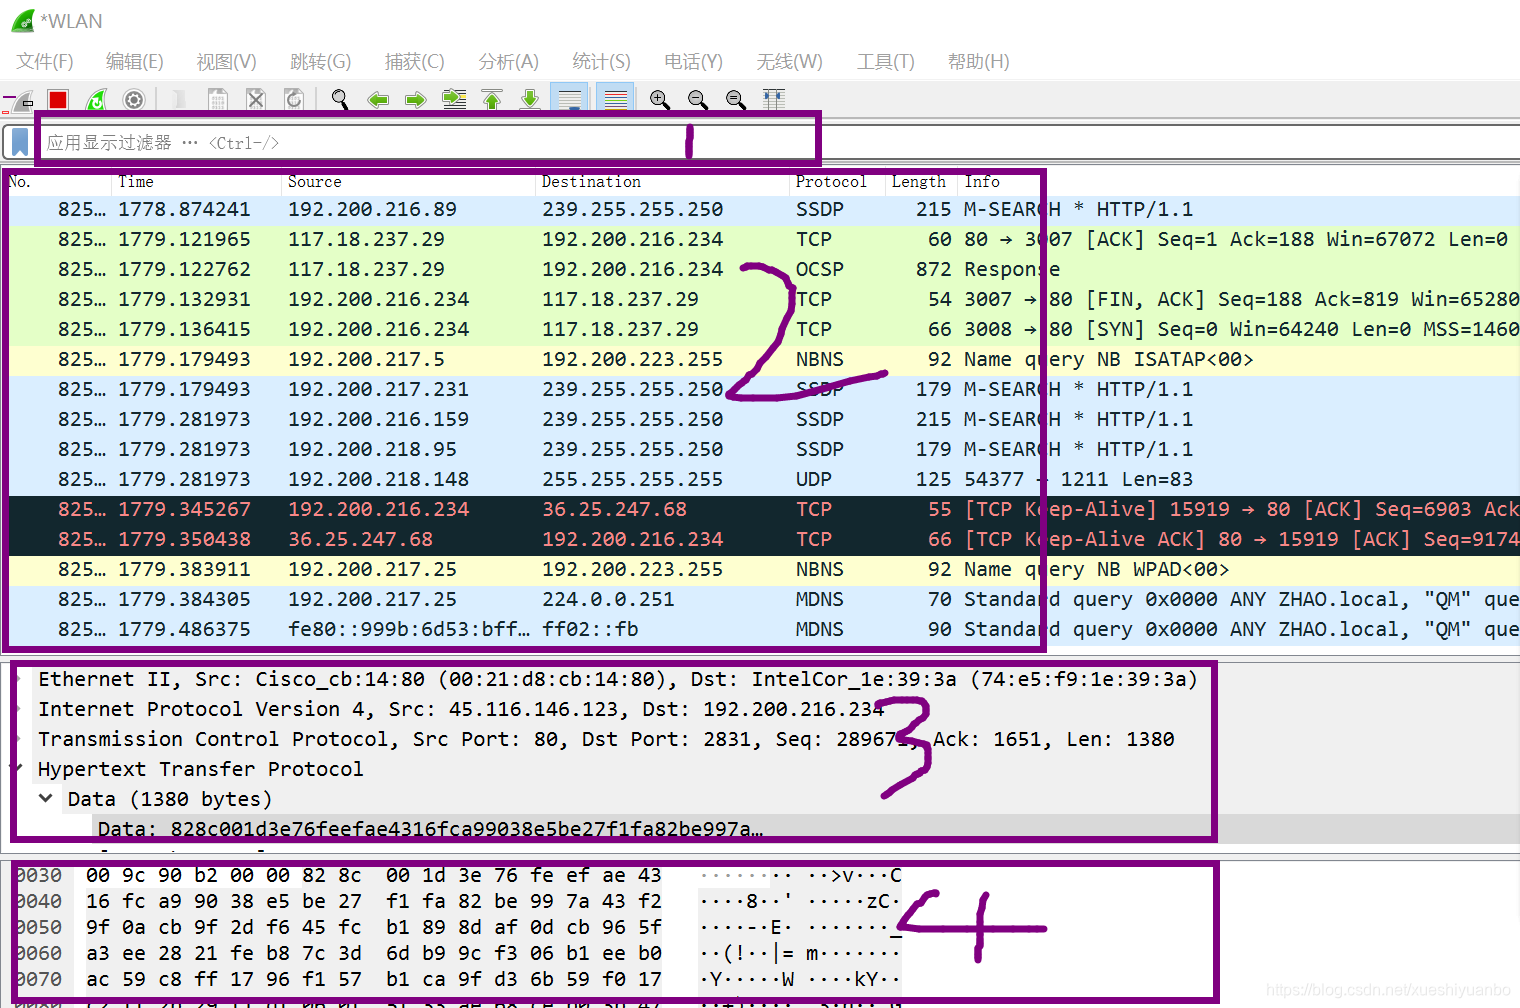Zoom out on packet text

coord(698,99)
